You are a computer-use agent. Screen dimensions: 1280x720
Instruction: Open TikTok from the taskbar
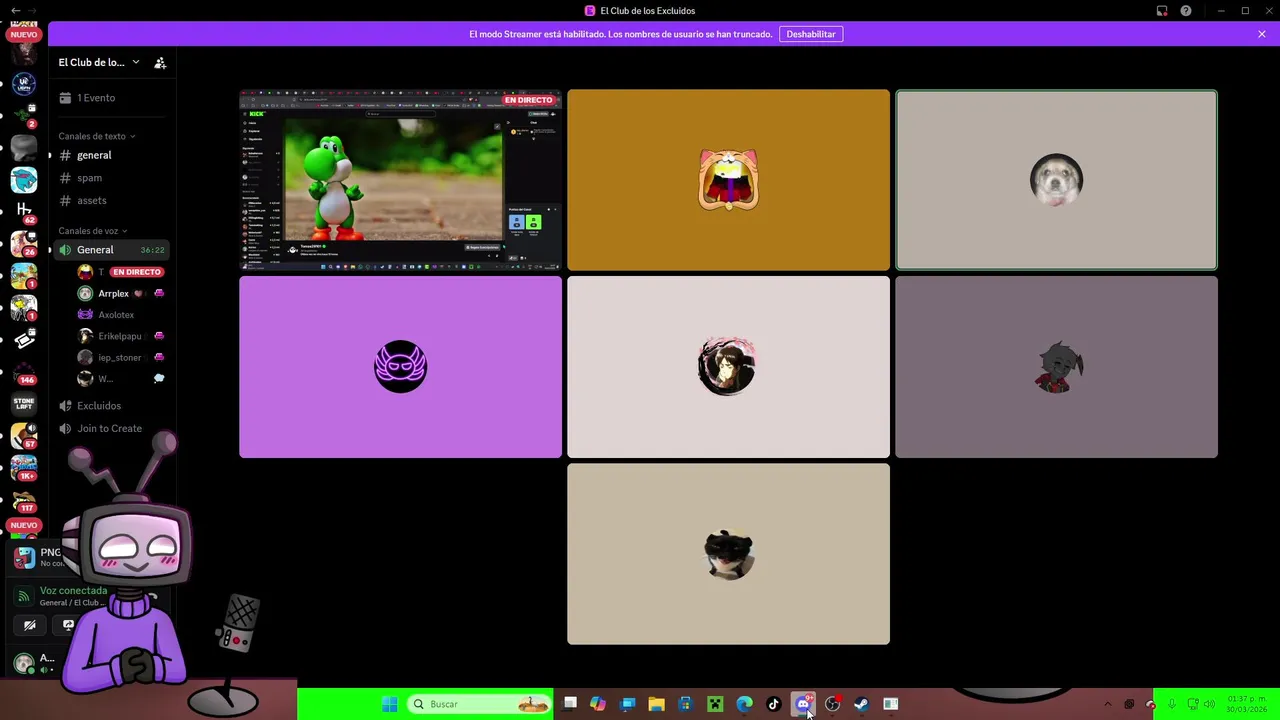[x=773, y=704]
